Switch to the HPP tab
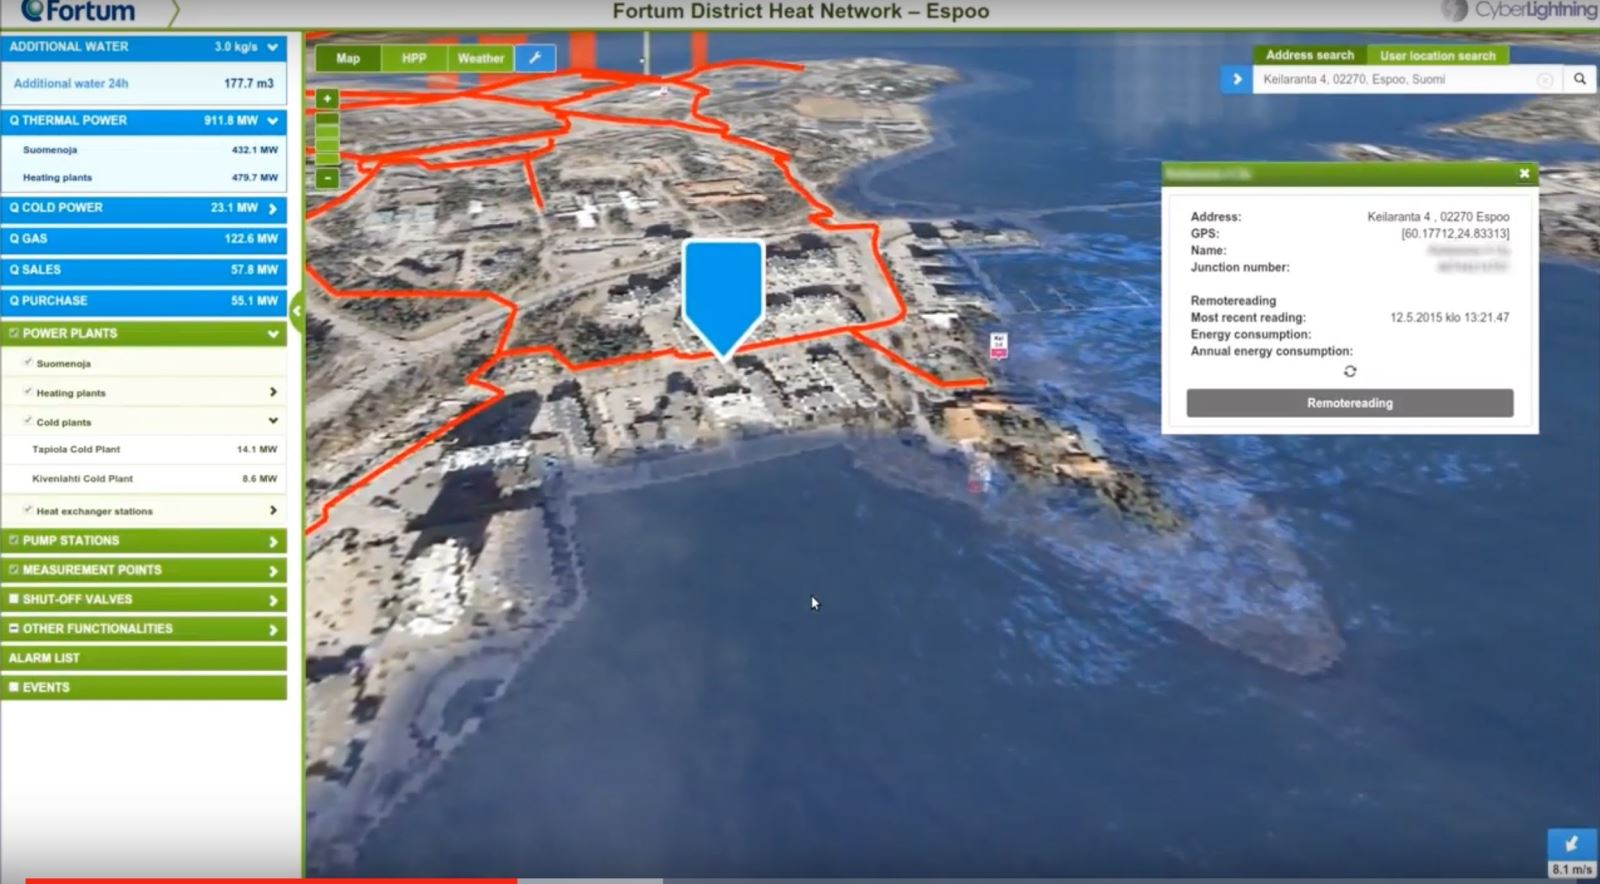Screen dimensions: 1600x884 [414, 58]
